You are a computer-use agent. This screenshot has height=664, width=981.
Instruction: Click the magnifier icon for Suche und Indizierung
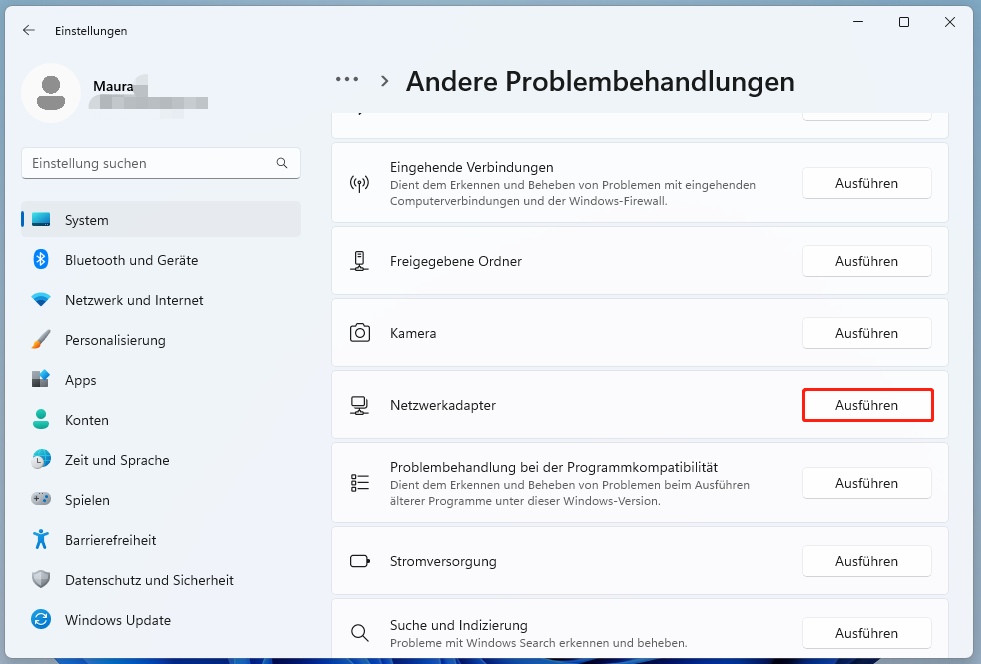360,633
